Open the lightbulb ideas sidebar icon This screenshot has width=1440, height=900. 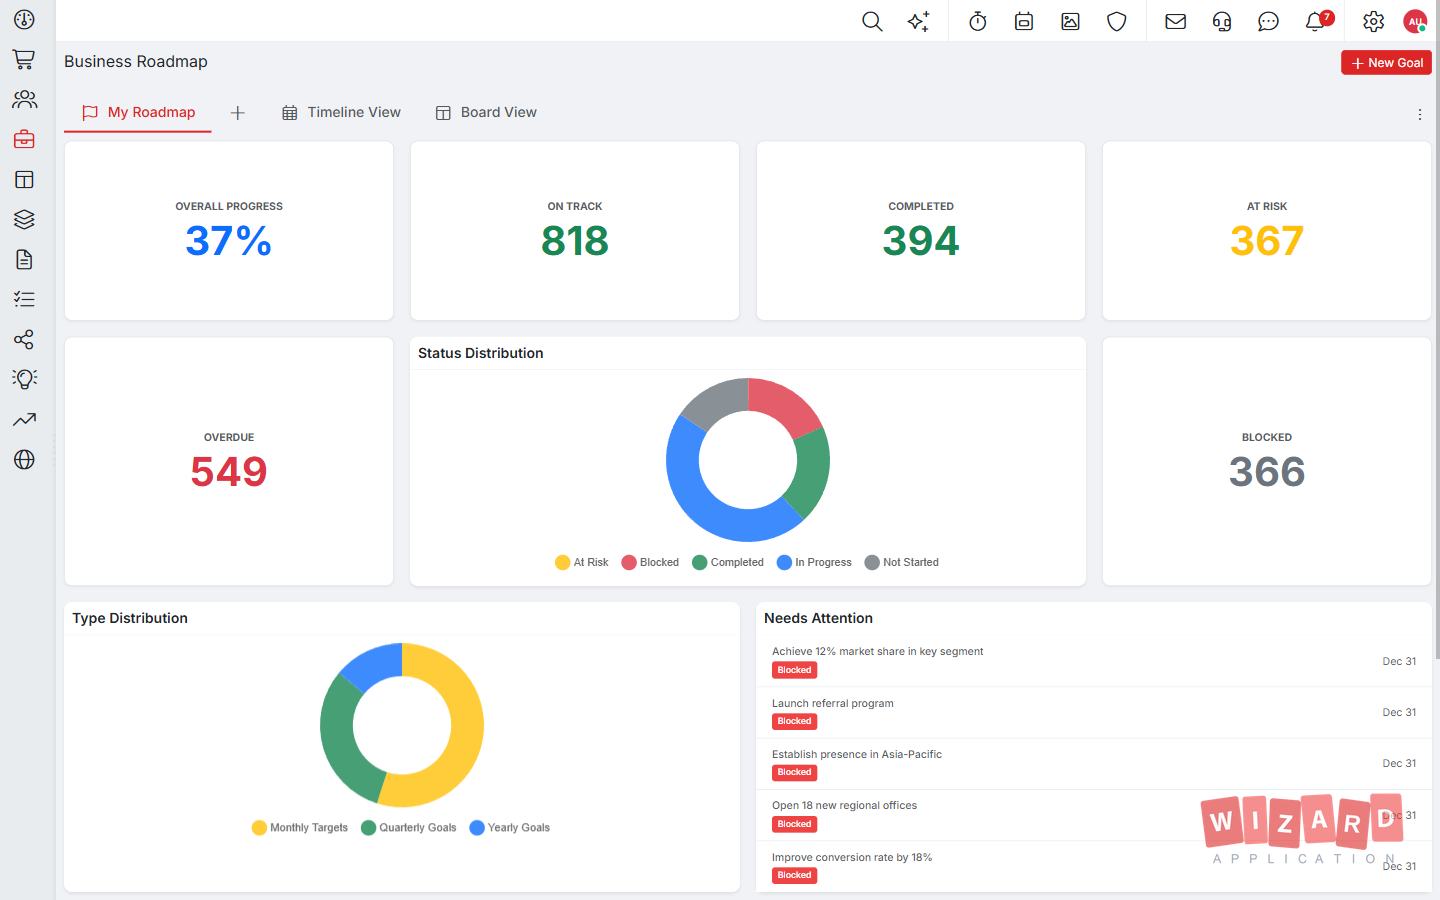click(24, 380)
